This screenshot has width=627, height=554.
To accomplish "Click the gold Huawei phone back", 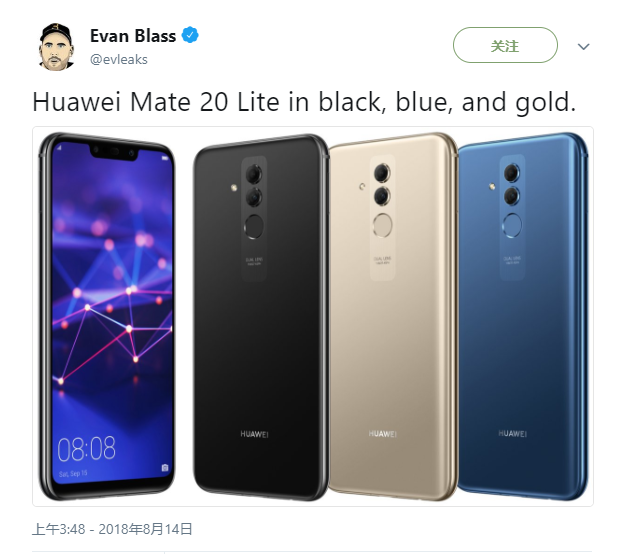I will pyautogui.click(x=393, y=316).
